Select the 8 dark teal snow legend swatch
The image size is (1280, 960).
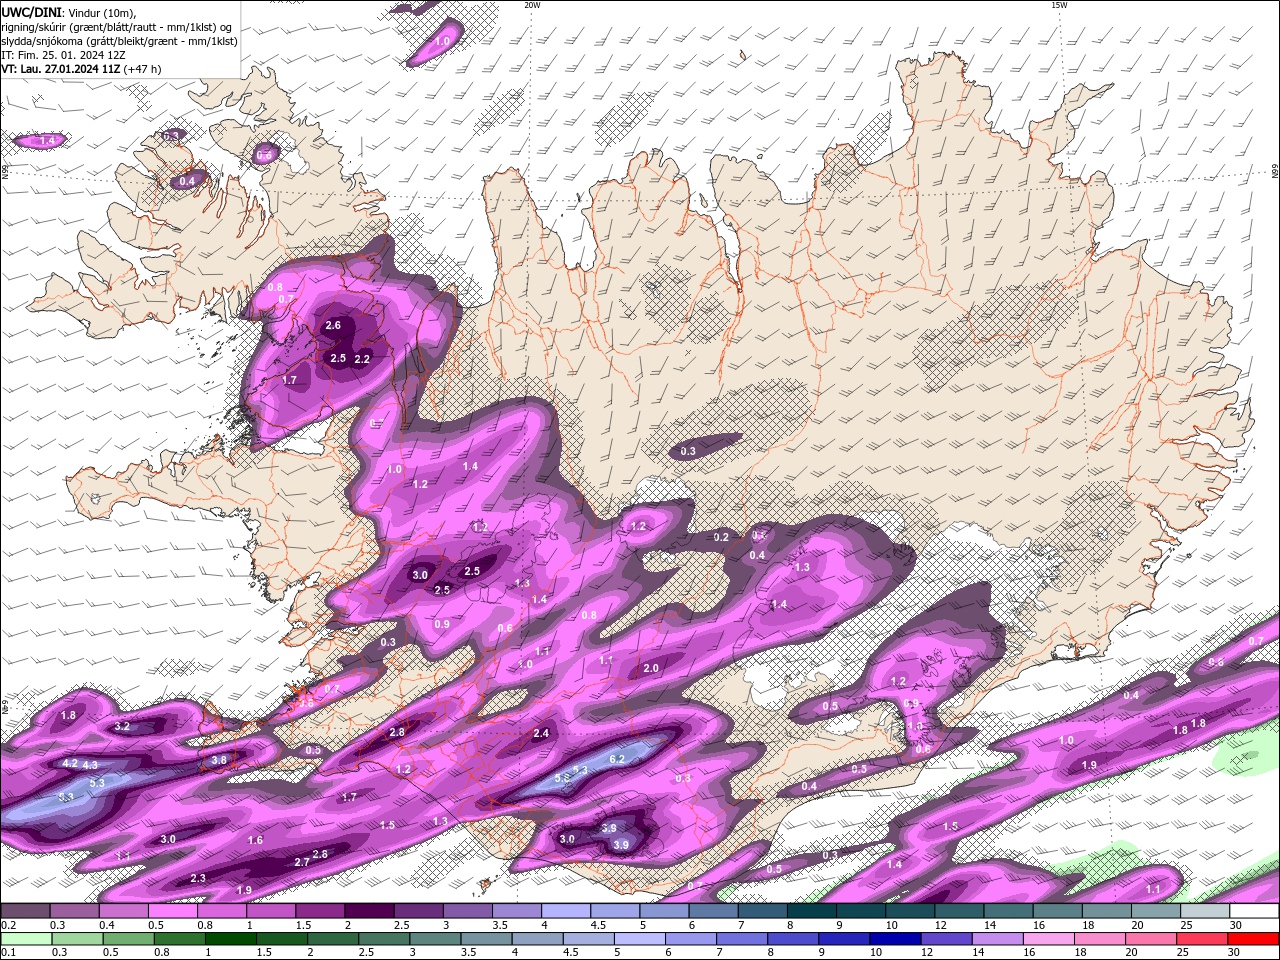pos(812,911)
